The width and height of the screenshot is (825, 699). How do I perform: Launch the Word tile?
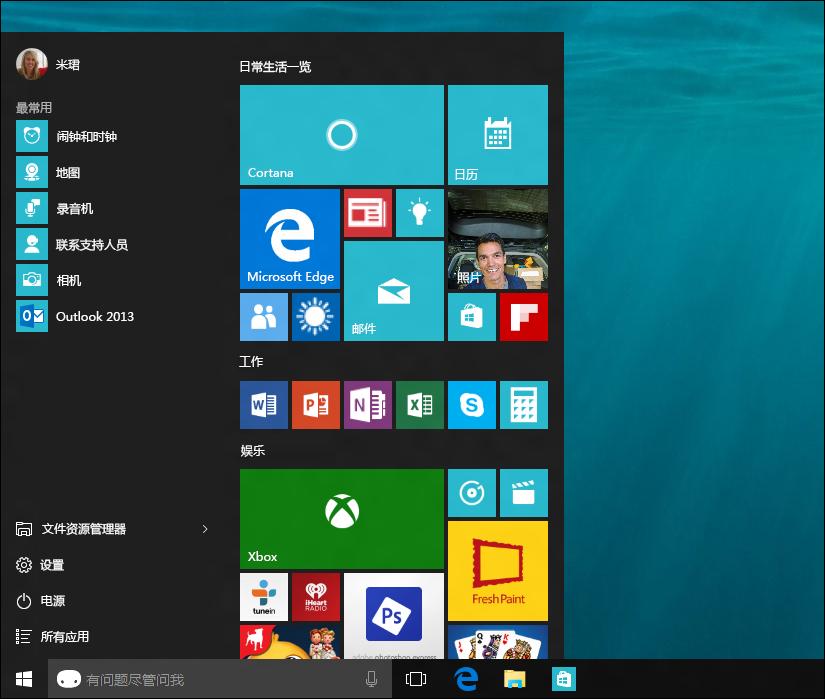[x=264, y=405]
